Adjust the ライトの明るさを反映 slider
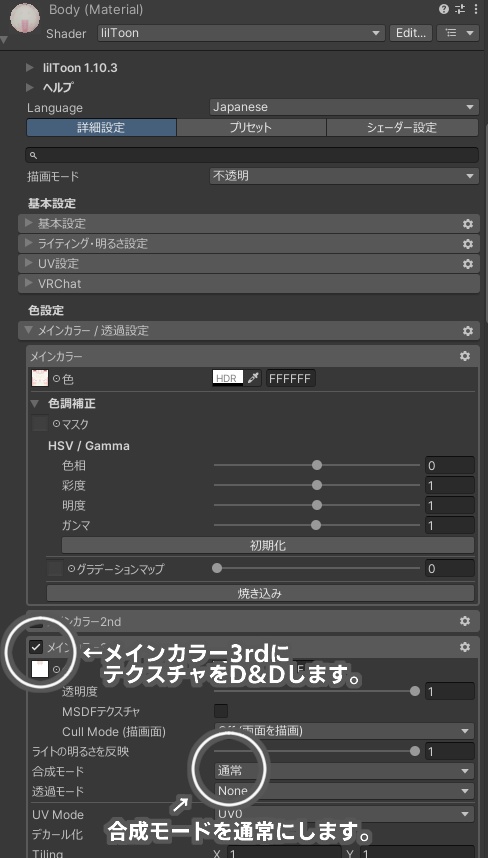Screen dimensions: 488x858 click(x=317, y=751)
